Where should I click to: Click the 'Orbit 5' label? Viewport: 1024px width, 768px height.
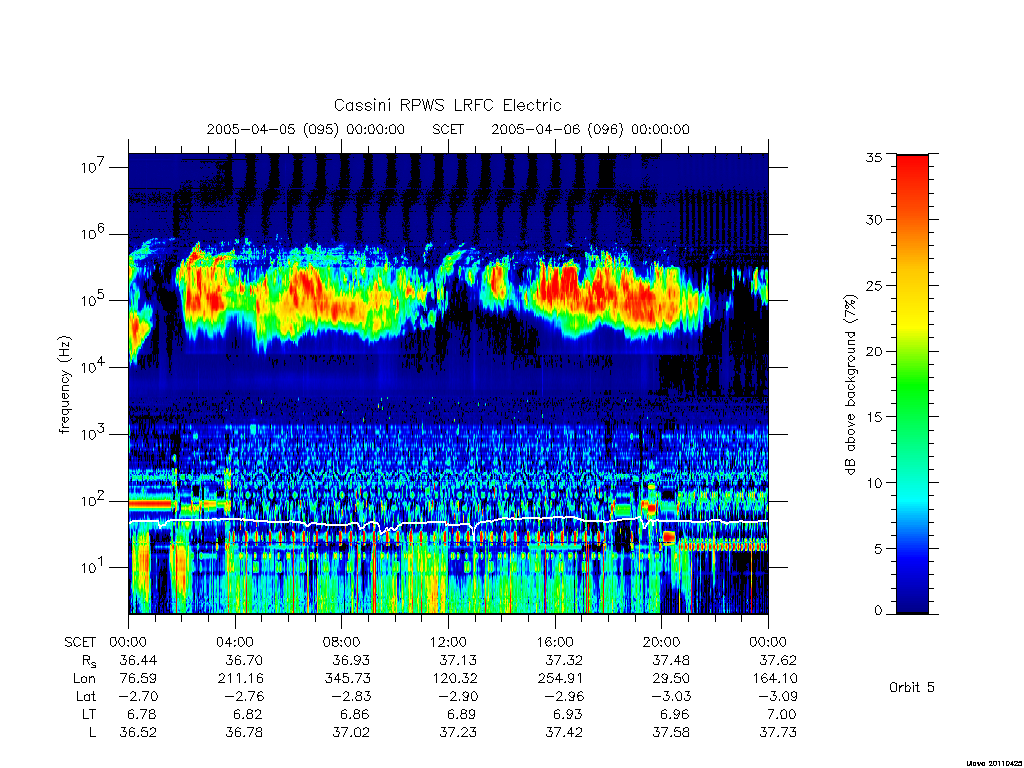(x=912, y=687)
